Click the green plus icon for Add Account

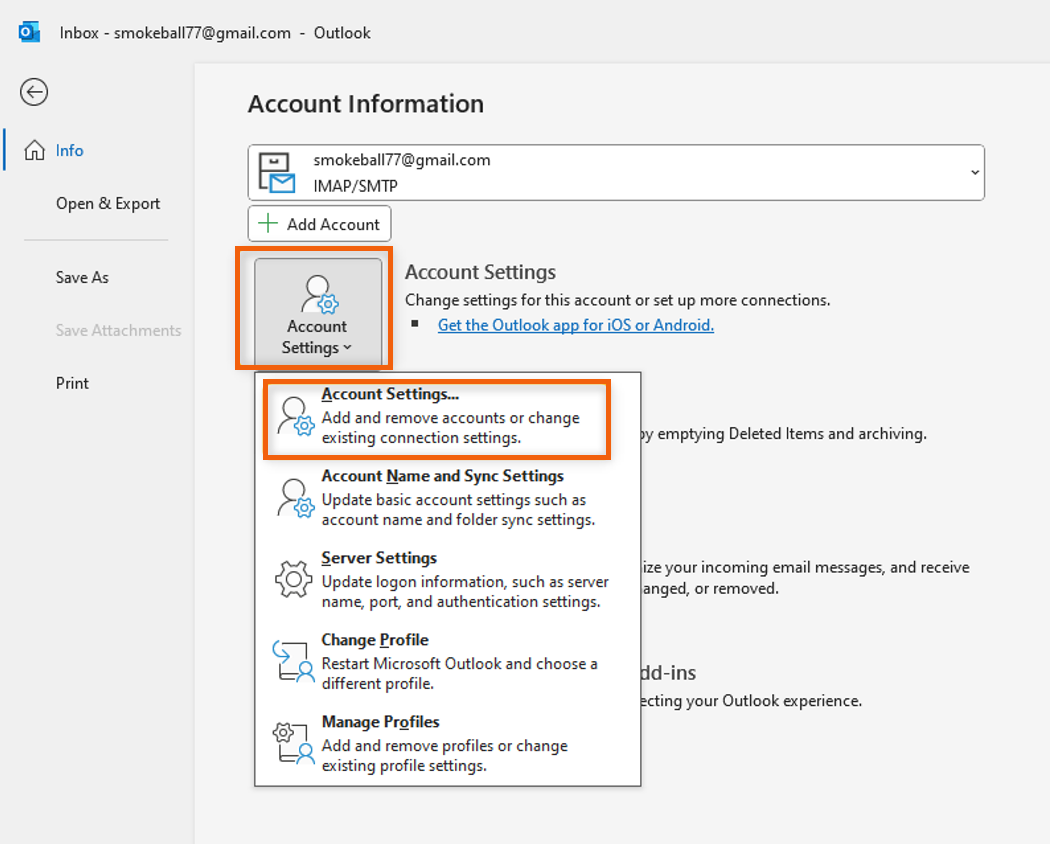(268, 223)
